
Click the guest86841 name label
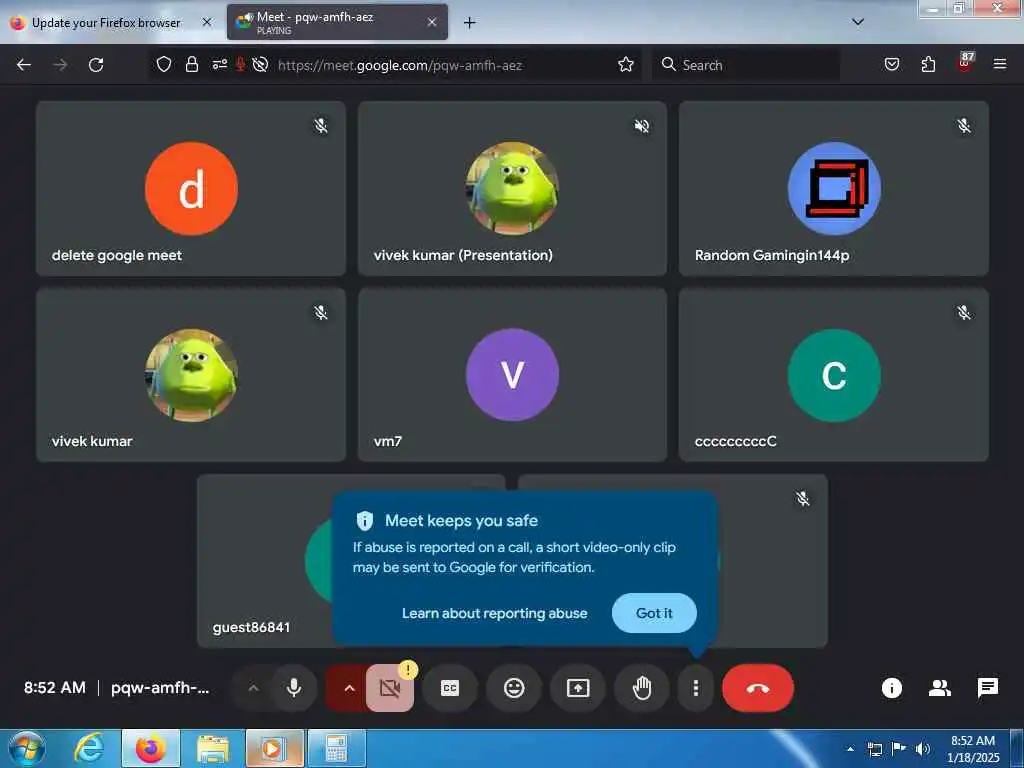click(251, 627)
